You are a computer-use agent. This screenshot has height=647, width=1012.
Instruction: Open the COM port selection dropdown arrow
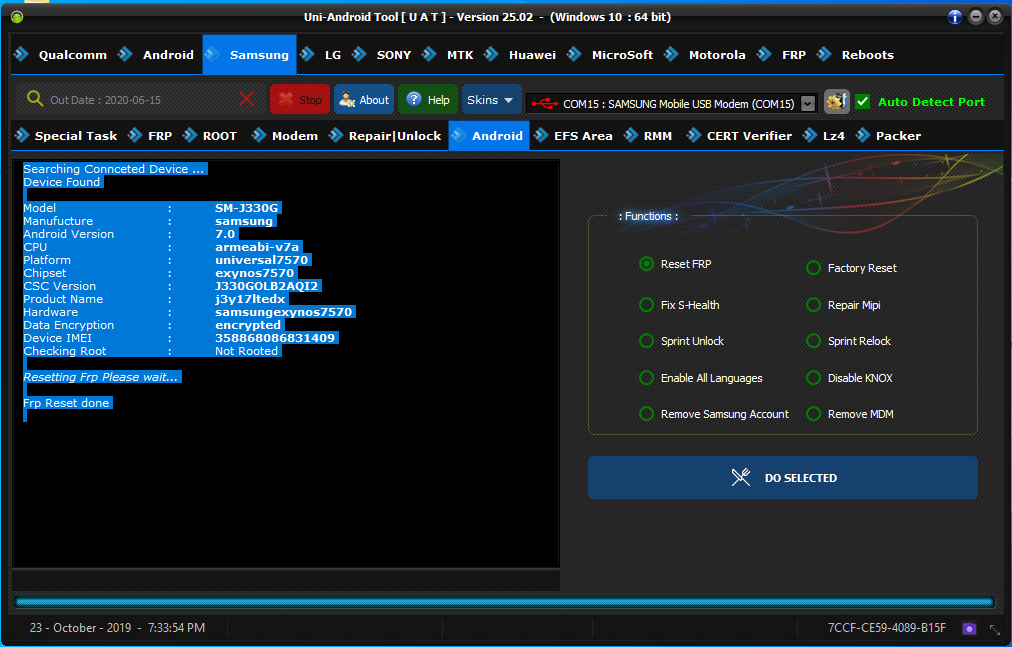tap(808, 103)
